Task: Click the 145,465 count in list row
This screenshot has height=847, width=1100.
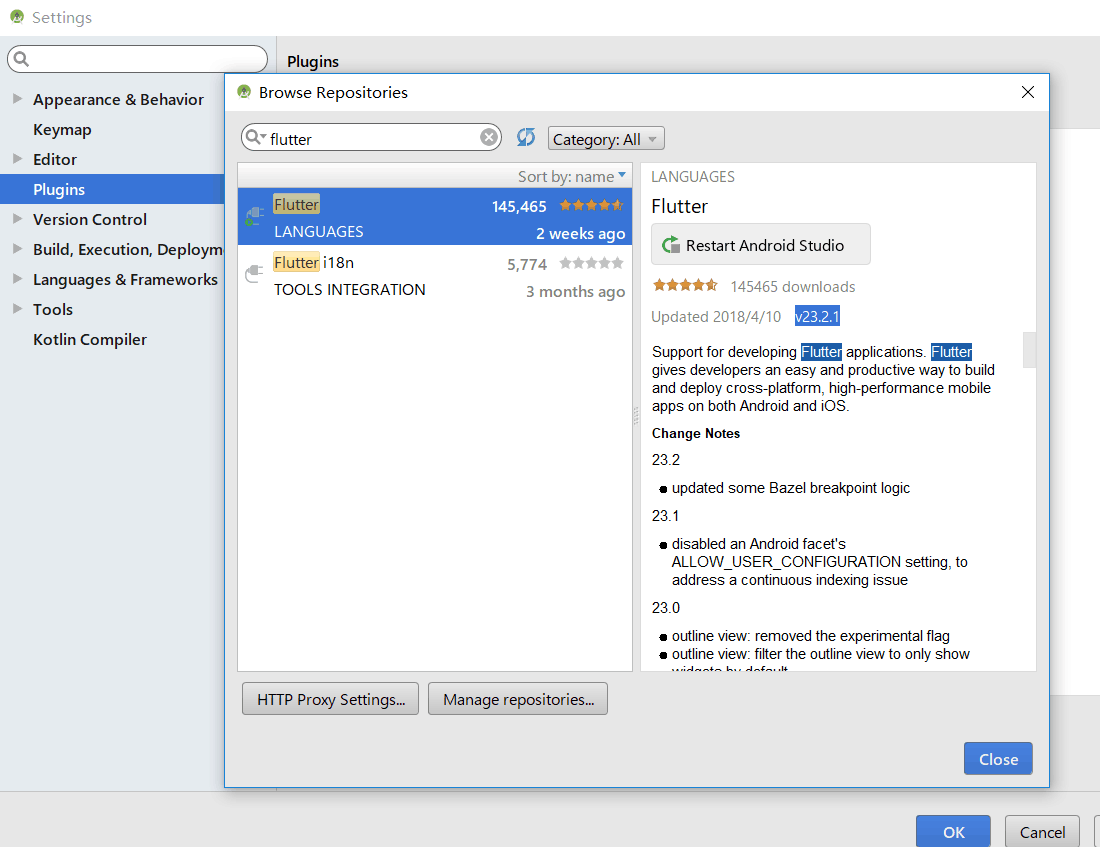Action: 519,206
